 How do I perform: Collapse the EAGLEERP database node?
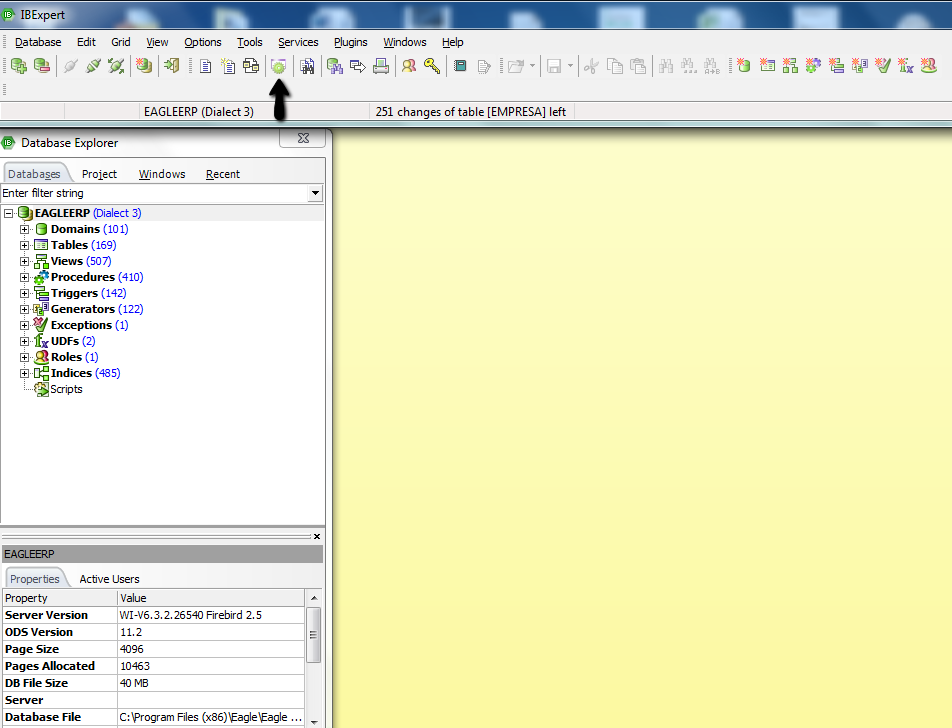point(8,213)
